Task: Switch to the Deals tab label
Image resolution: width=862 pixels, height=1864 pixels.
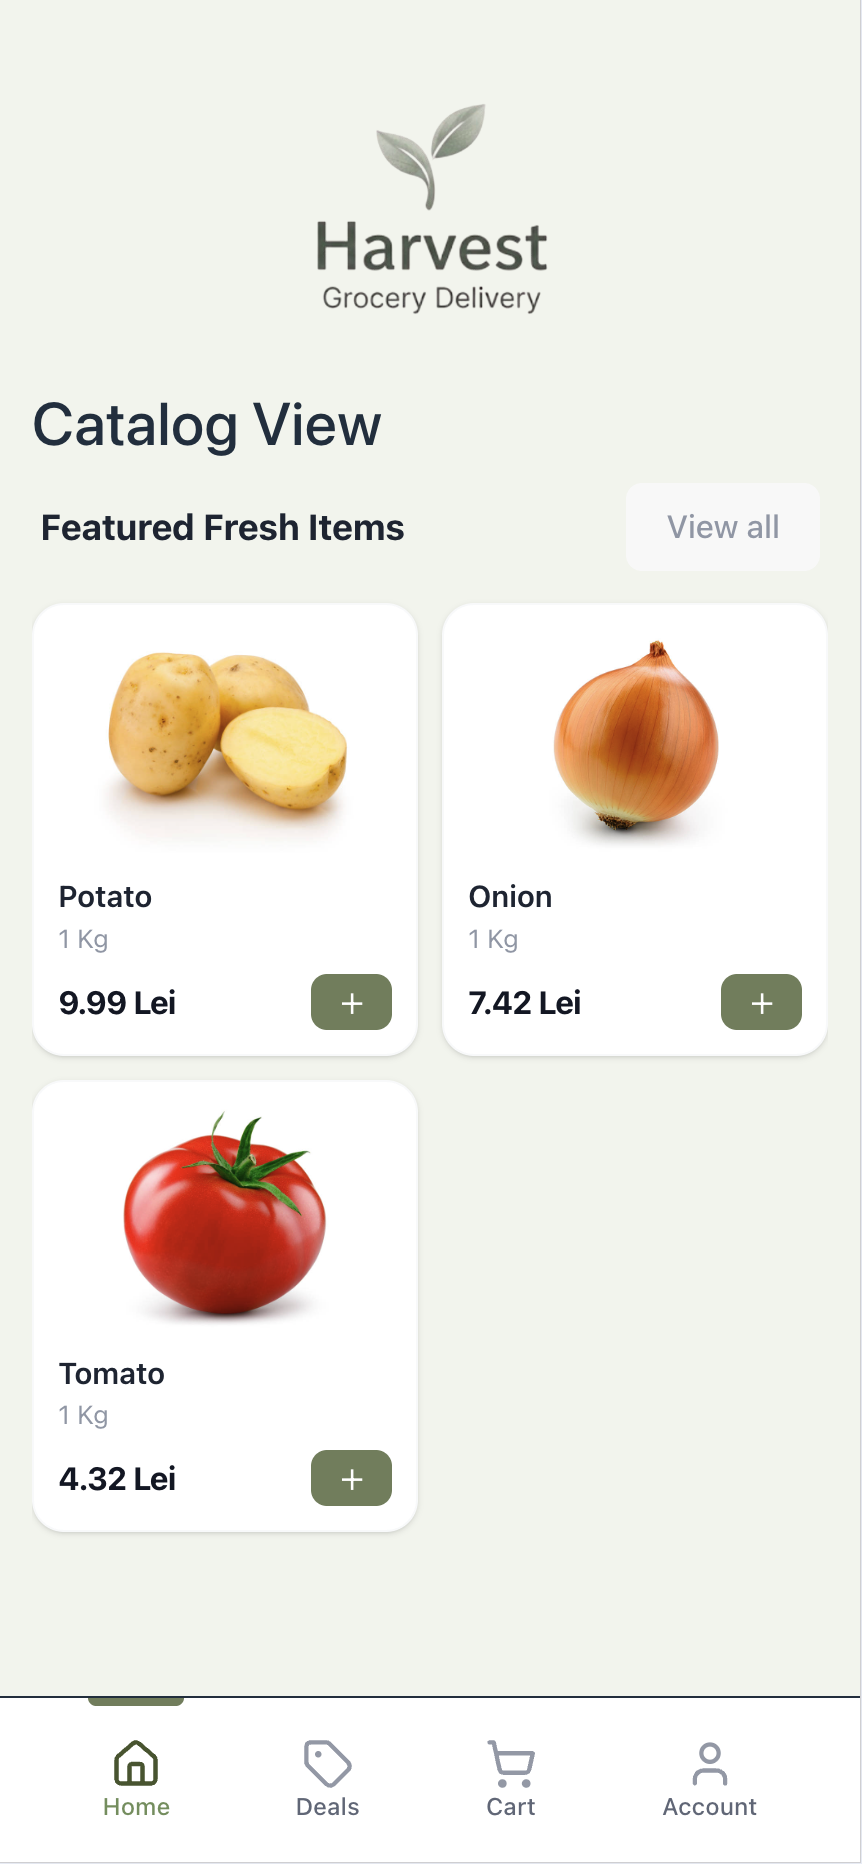Action: click(327, 1807)
